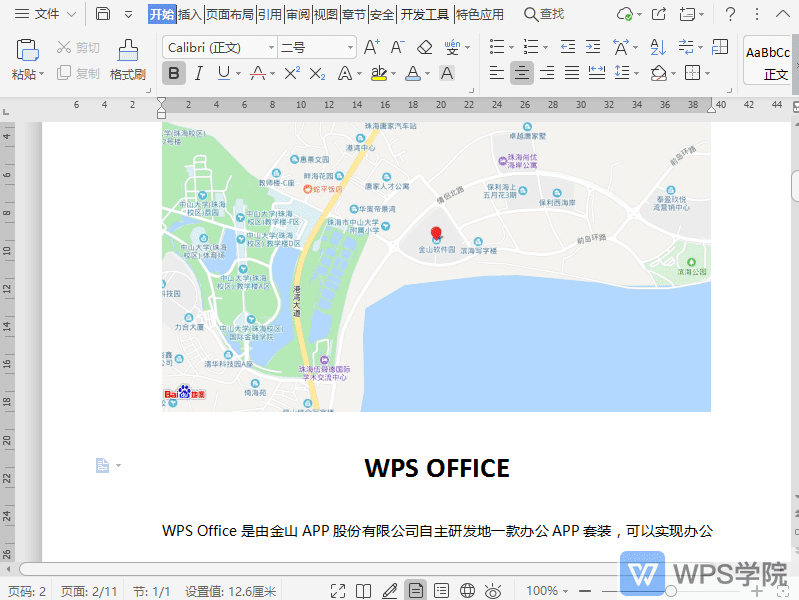
Task: Click the paragraph layout icon beside the heading
Action: coord(102,465)
